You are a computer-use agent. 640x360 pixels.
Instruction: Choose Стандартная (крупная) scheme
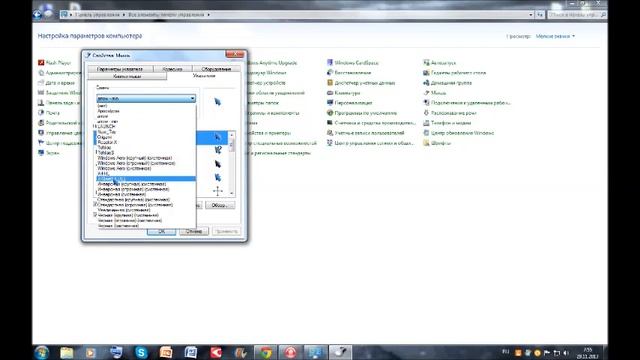click(x=146, y=200)
